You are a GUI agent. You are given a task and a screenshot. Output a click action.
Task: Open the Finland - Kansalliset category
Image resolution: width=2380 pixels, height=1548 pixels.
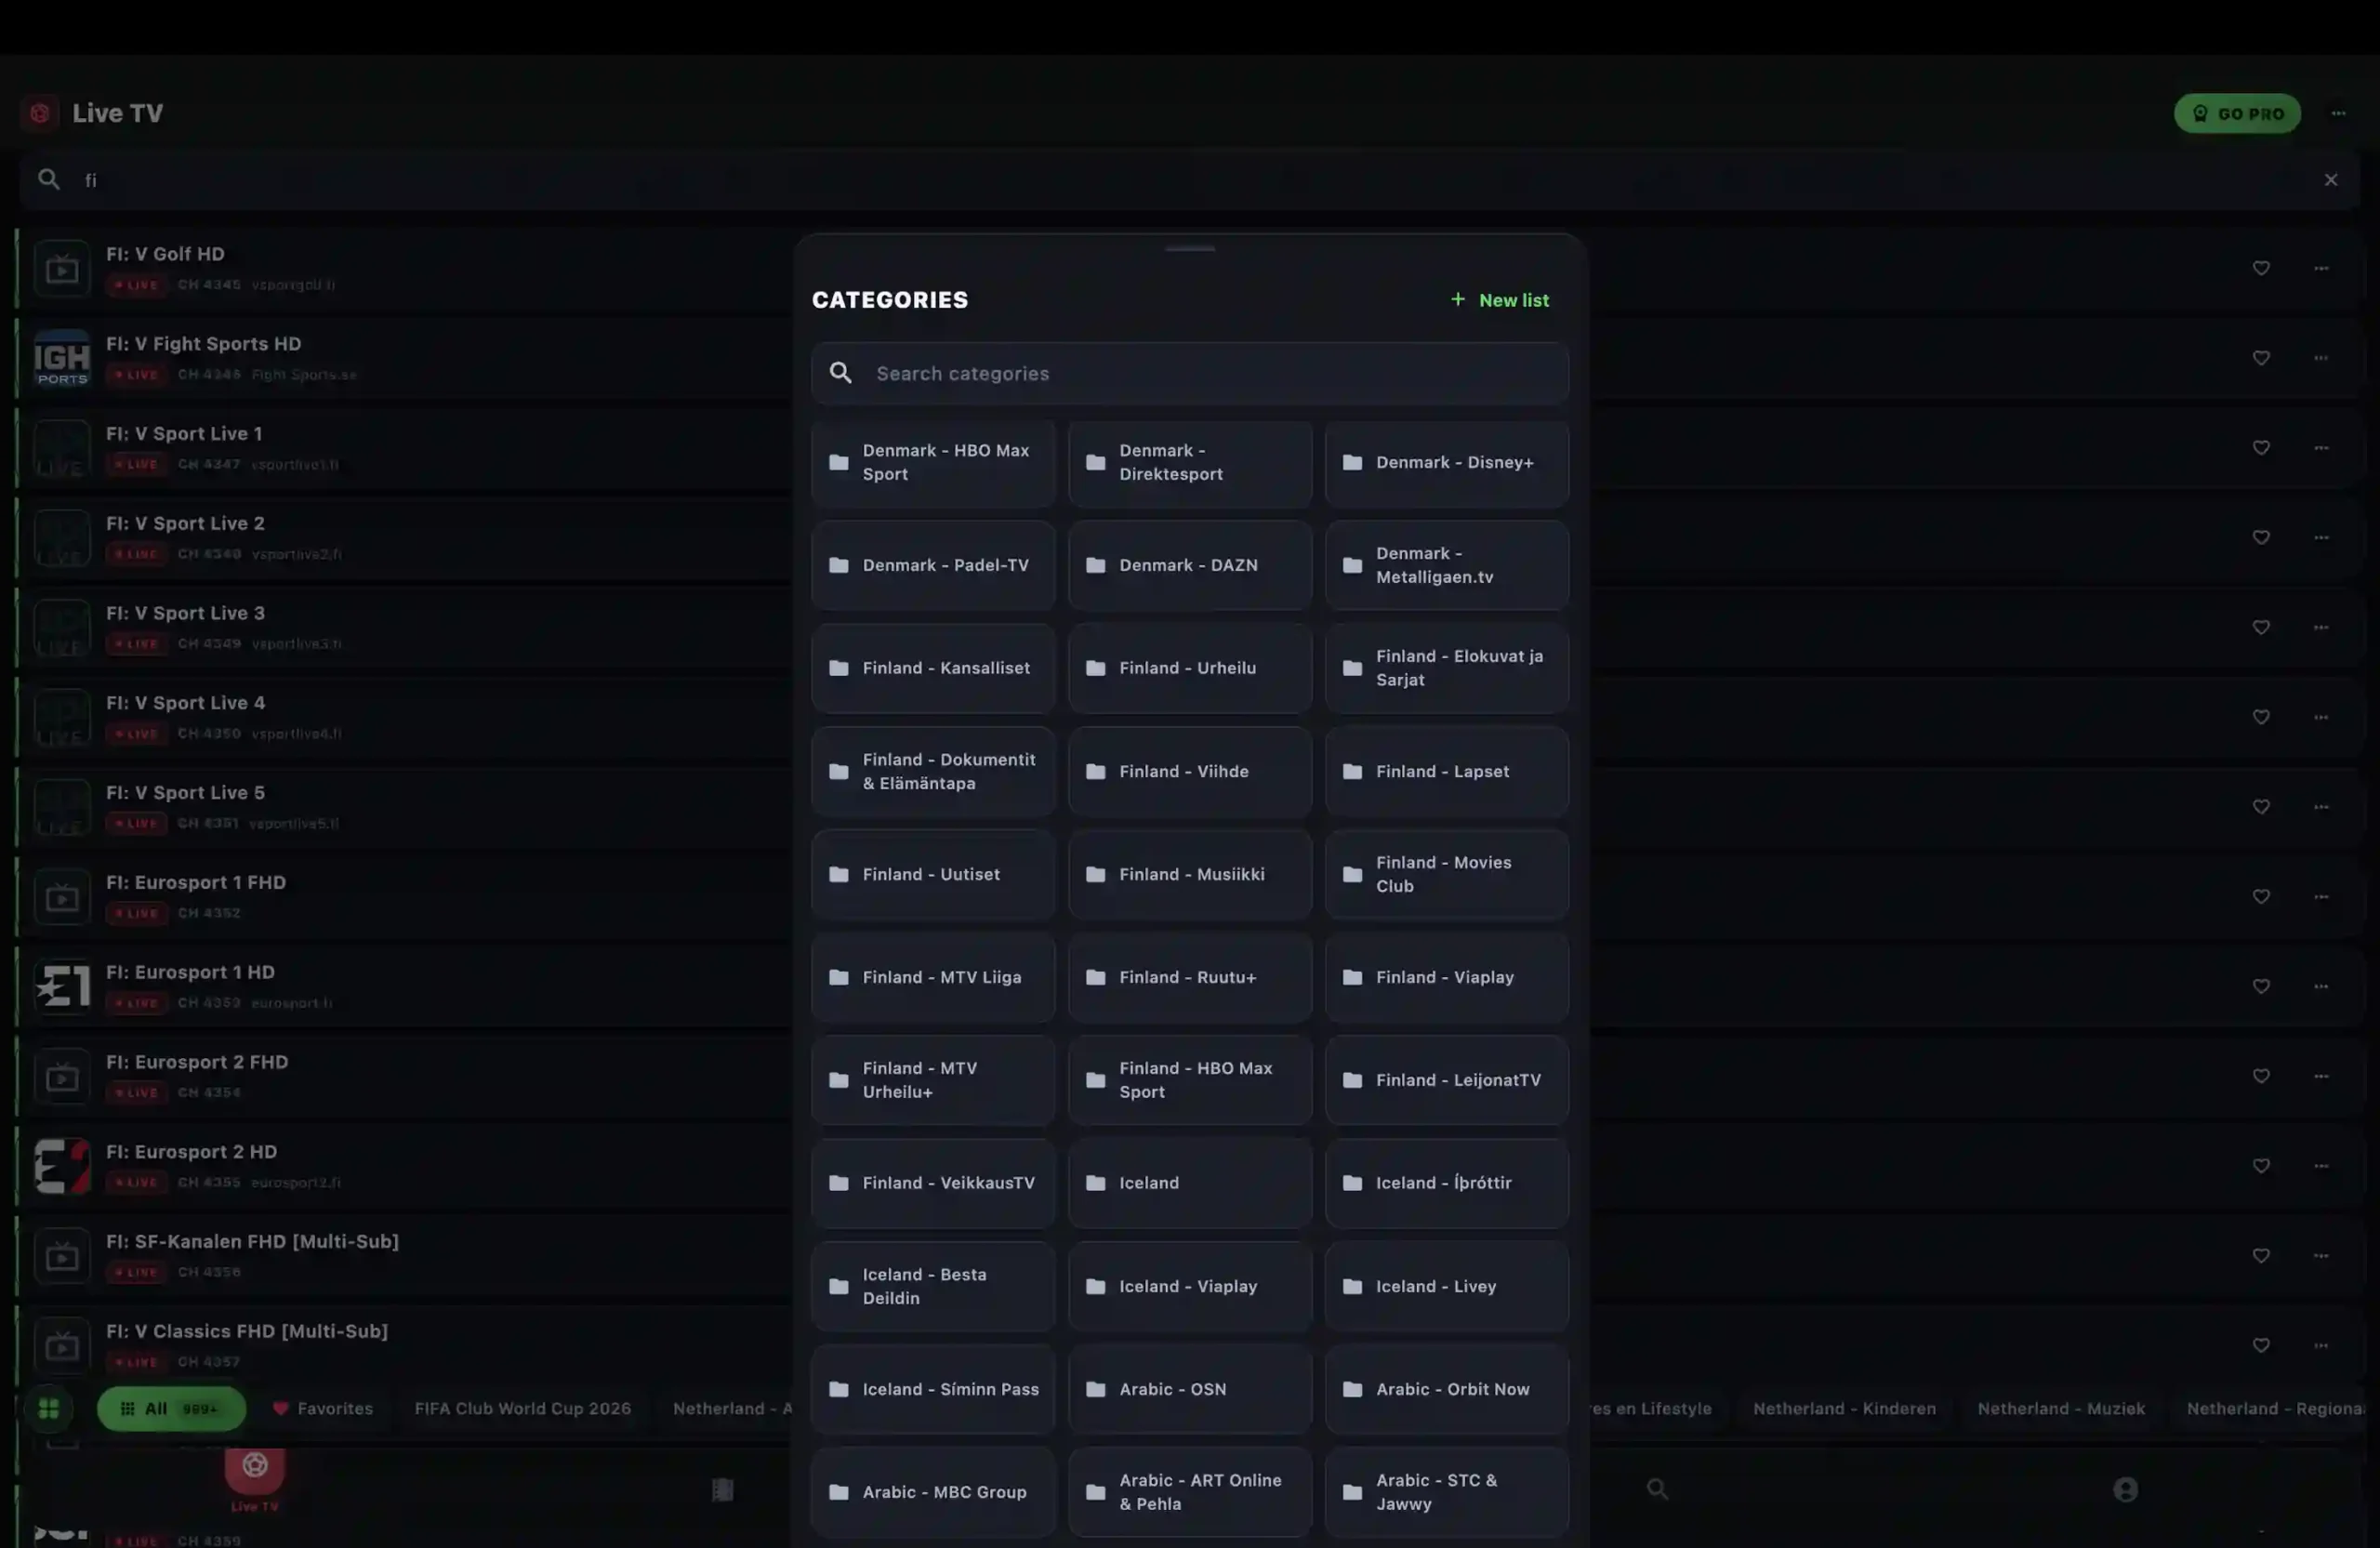click(932, 668)
